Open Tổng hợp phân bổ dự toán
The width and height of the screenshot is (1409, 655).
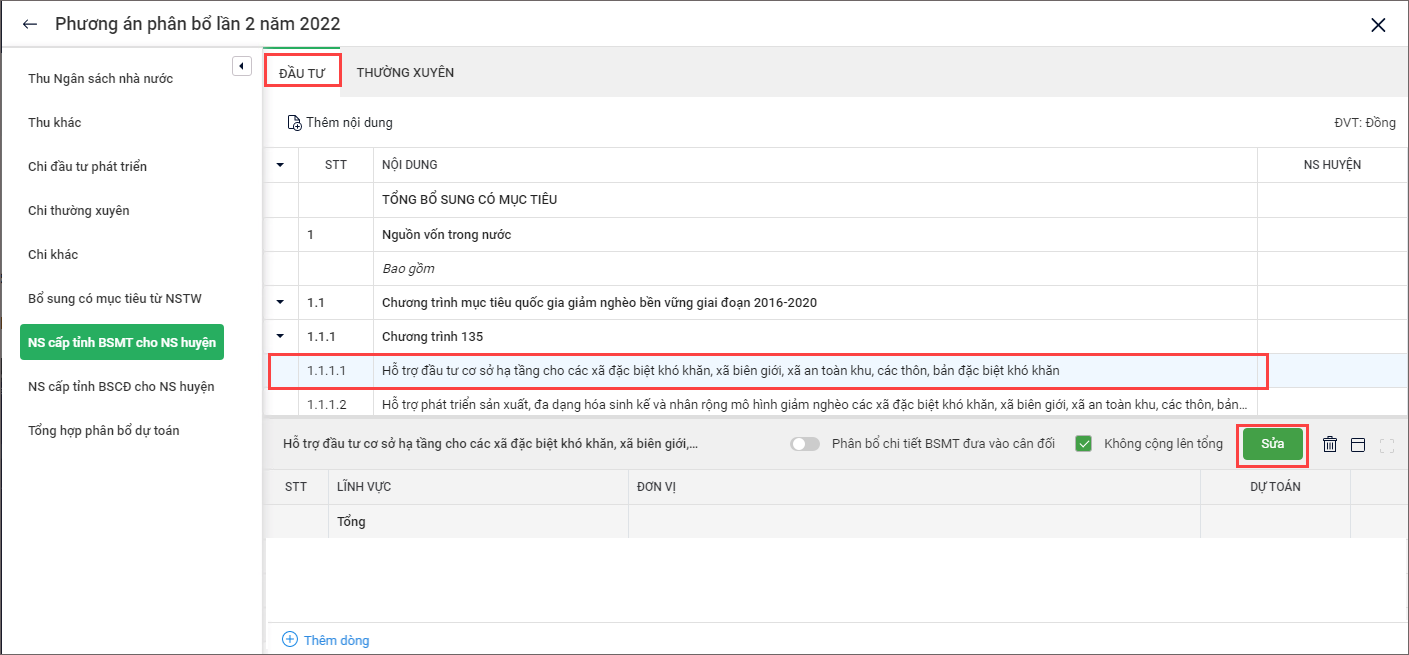[103, 431]
